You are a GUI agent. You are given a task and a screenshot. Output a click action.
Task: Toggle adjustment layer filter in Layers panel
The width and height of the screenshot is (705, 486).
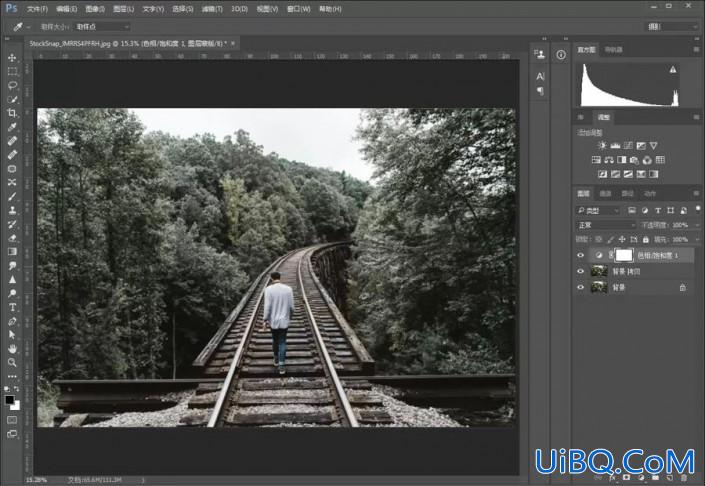(645, 210)
